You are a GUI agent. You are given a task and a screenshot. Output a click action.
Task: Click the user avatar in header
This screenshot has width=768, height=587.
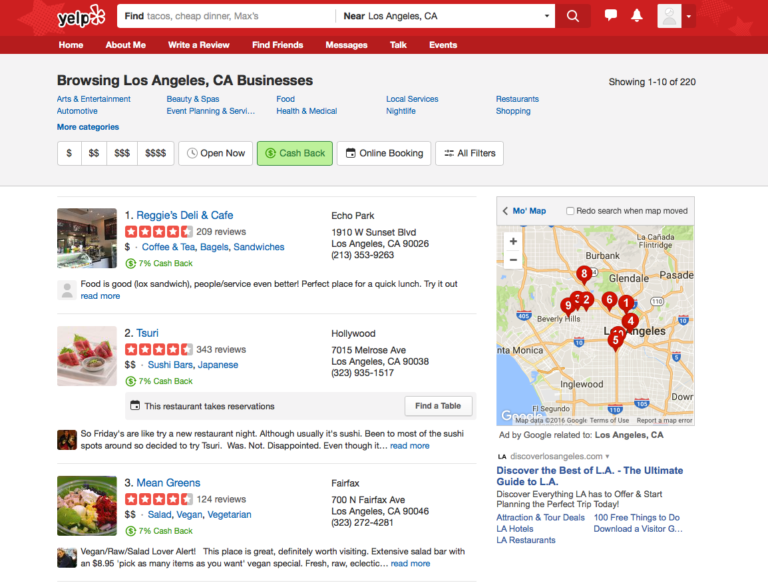[x=669, y=16]
